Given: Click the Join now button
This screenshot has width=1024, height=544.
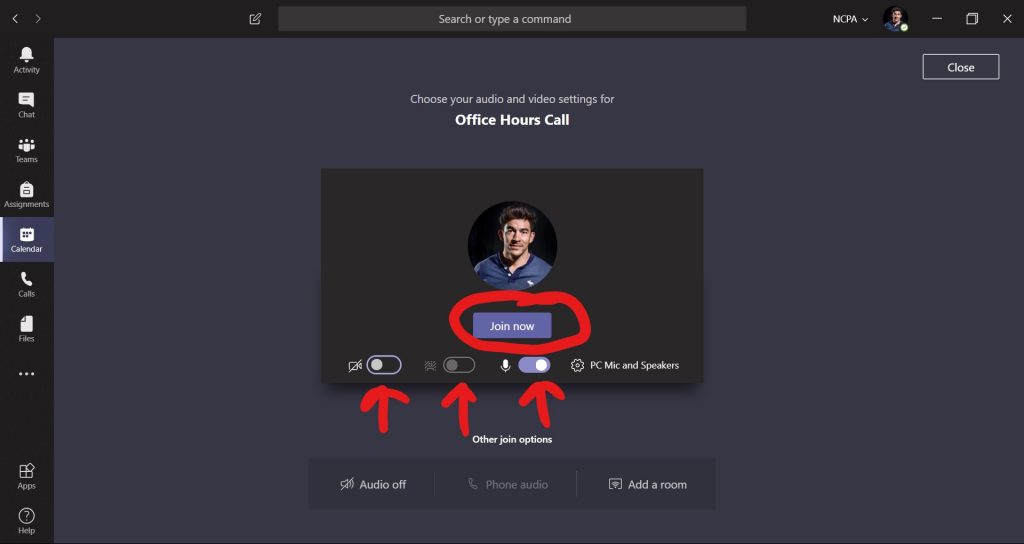Looking at the screenshot, I should click(512, 326).
